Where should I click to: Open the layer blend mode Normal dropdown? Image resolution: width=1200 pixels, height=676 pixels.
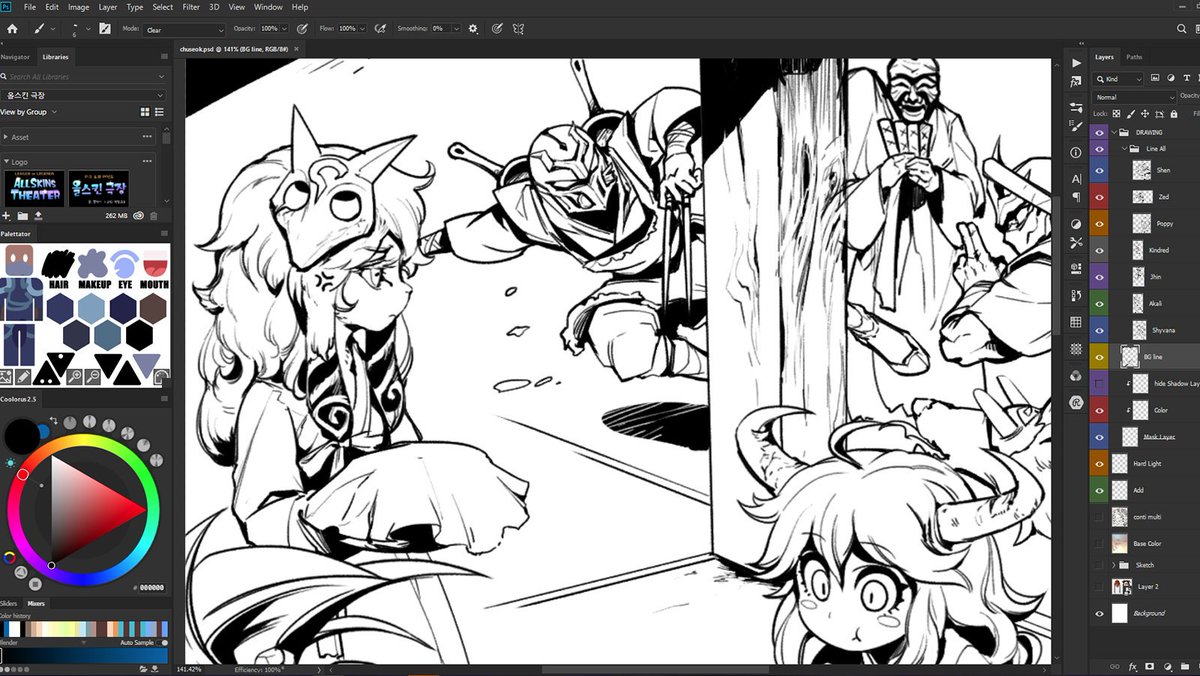click(1135, 97)
